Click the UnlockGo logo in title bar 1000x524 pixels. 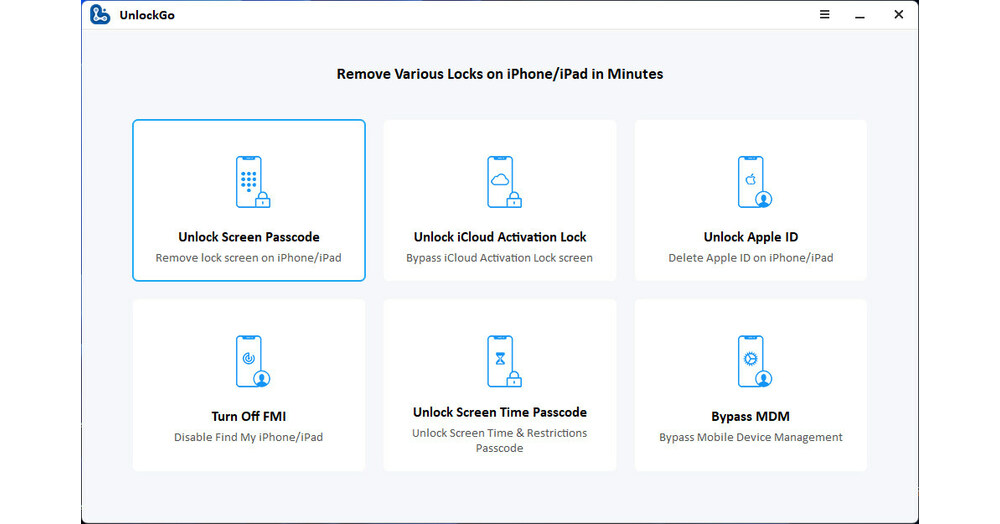pos(100,15)
